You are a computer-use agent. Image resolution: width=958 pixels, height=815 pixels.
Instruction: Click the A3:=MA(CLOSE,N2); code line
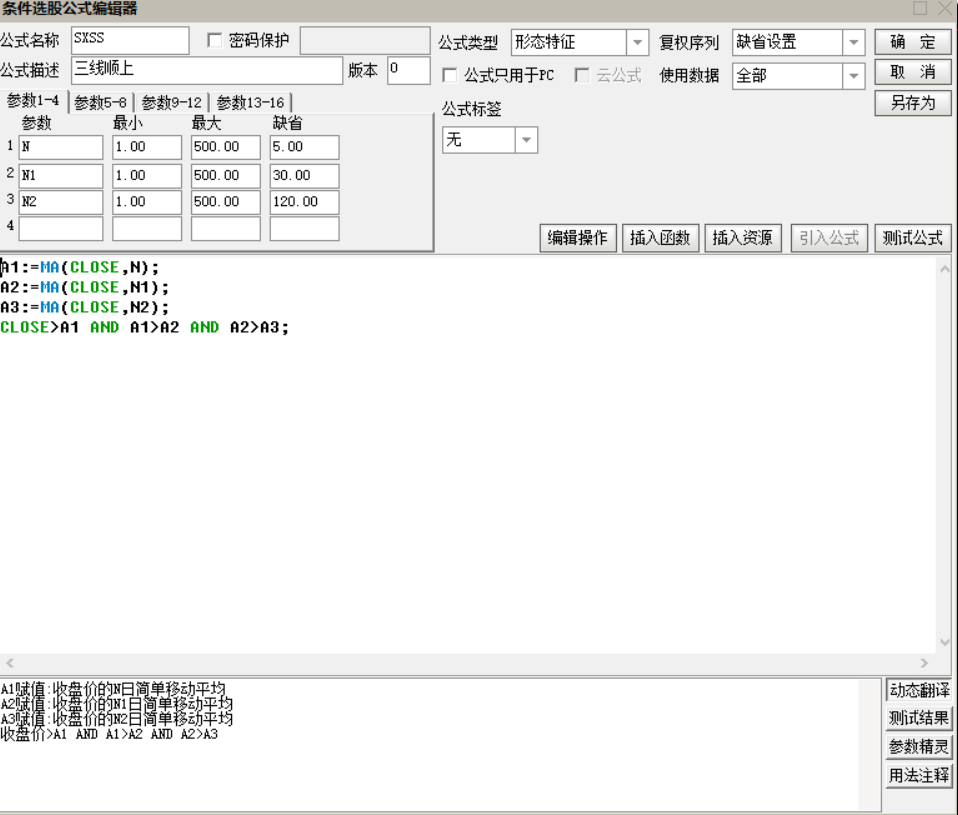(x=84, y=307)
